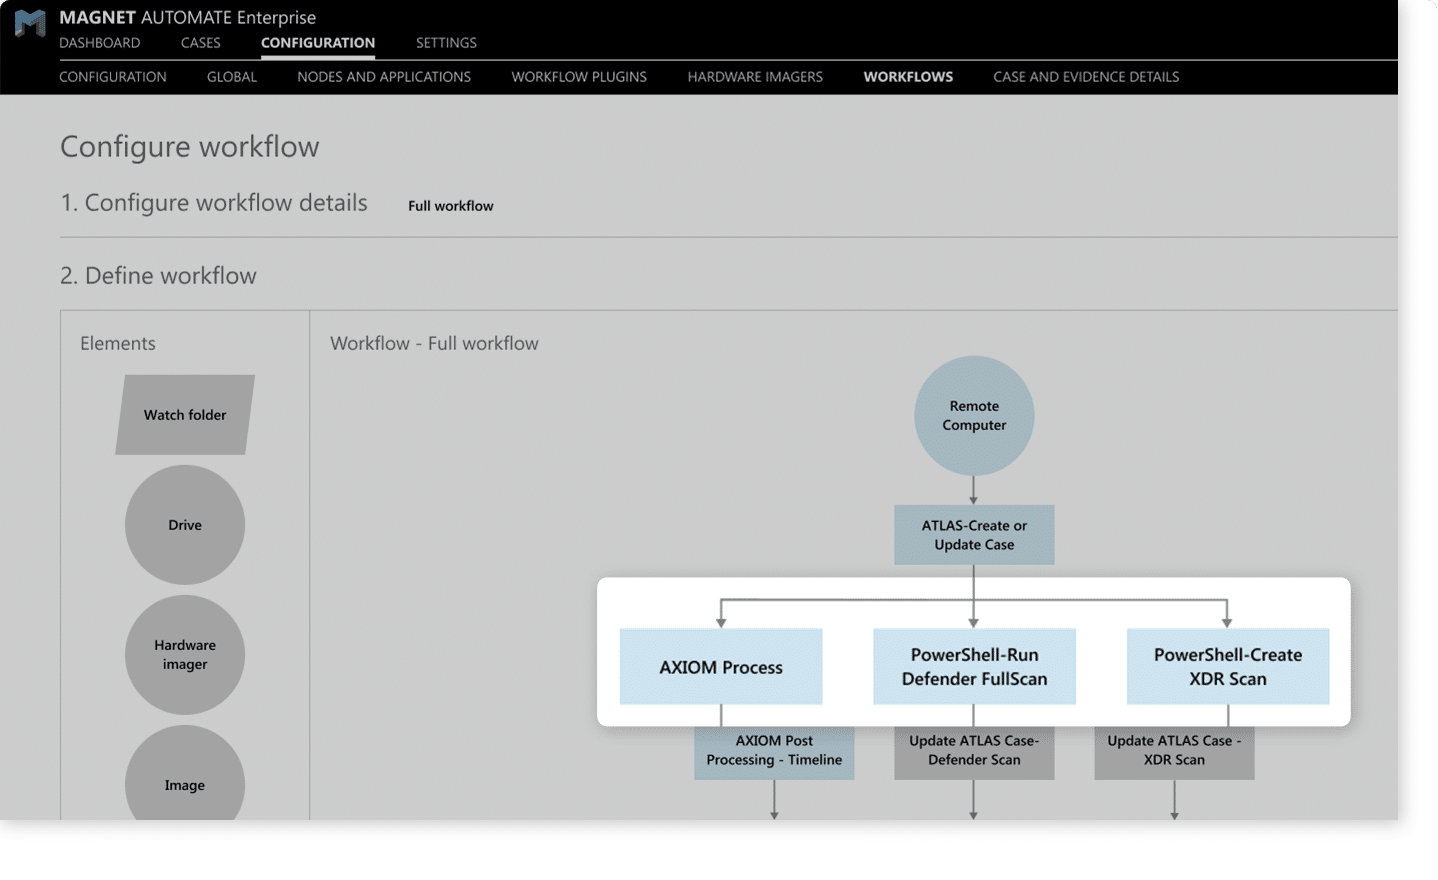Expand the Configure workflow details section
Image resolution: width=1438 pixels, height=880 pixels.
(214, 203)
